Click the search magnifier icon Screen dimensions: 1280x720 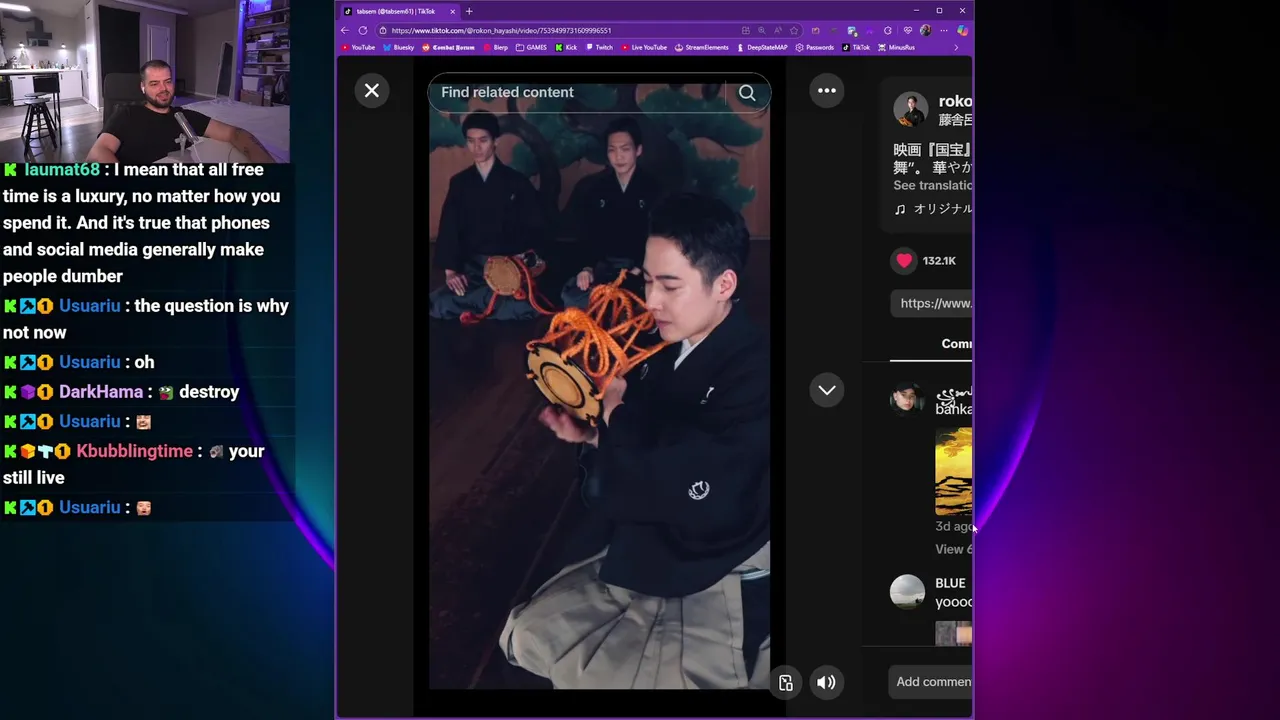coord(747,93)
